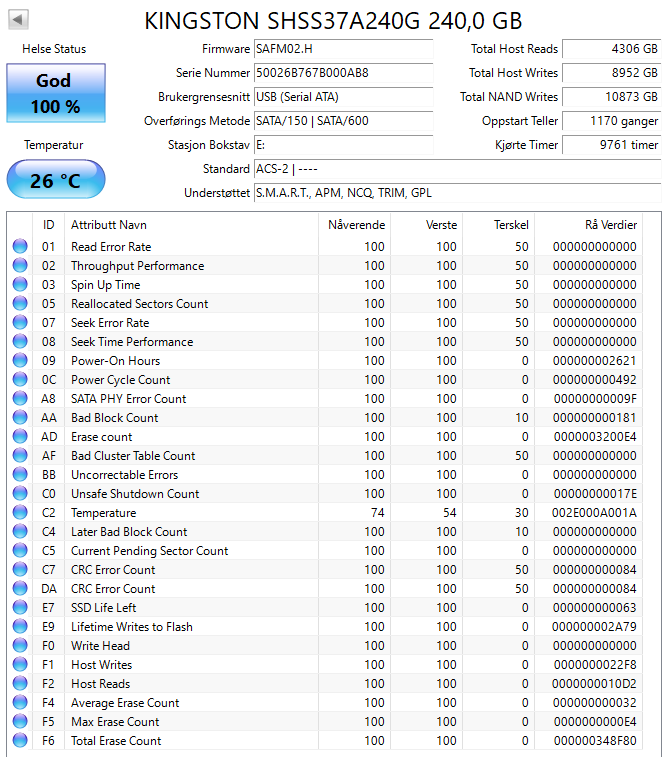Screen dimensions: 669x757
Task: Select the Unsafe Shutdown Count row
Action: pyautogui.click(x=324, y=493)
